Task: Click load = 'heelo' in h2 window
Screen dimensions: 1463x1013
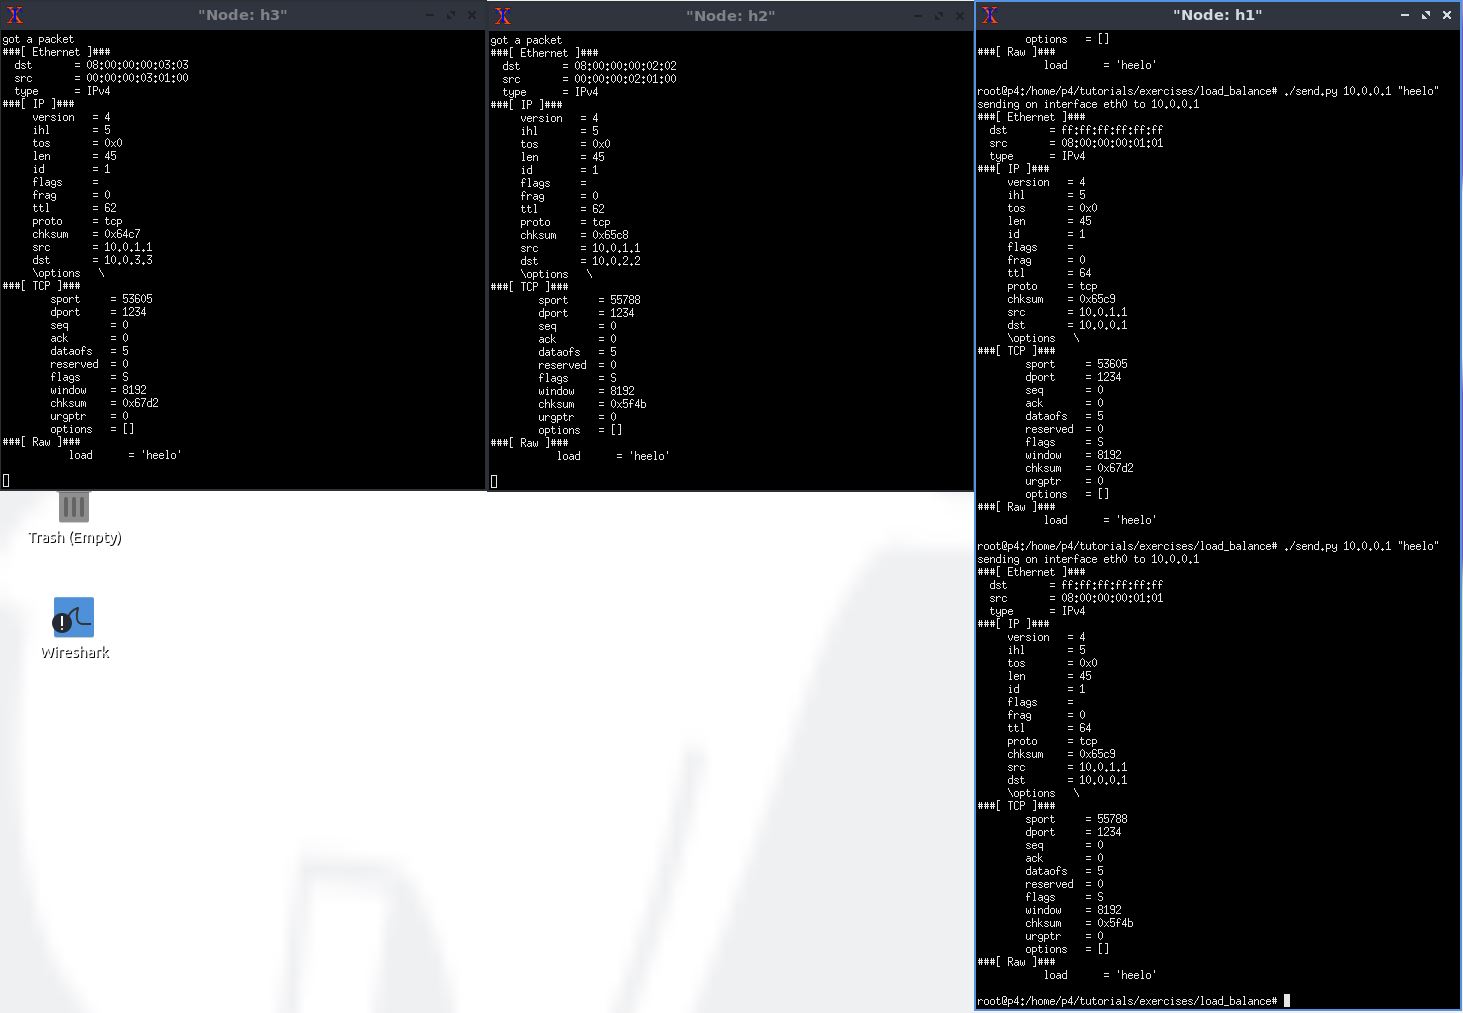Action: pos(613,456)
